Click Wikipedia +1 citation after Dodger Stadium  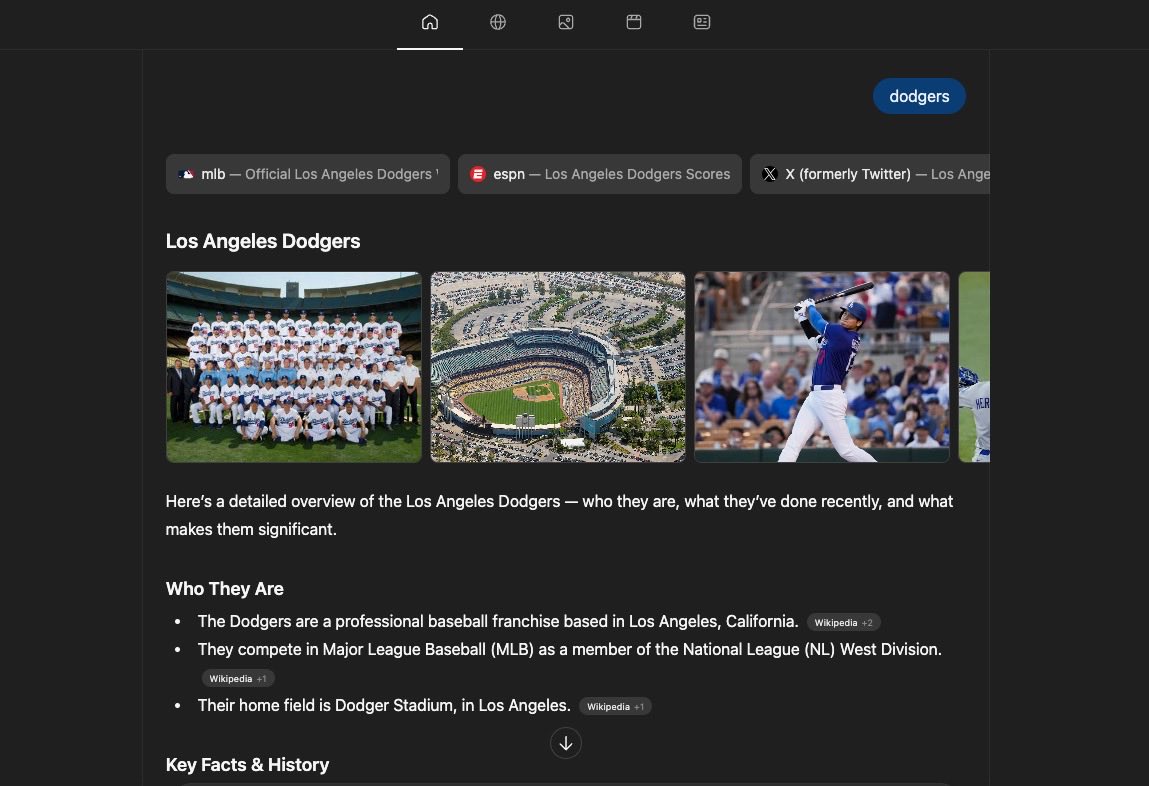coord(616,706)
